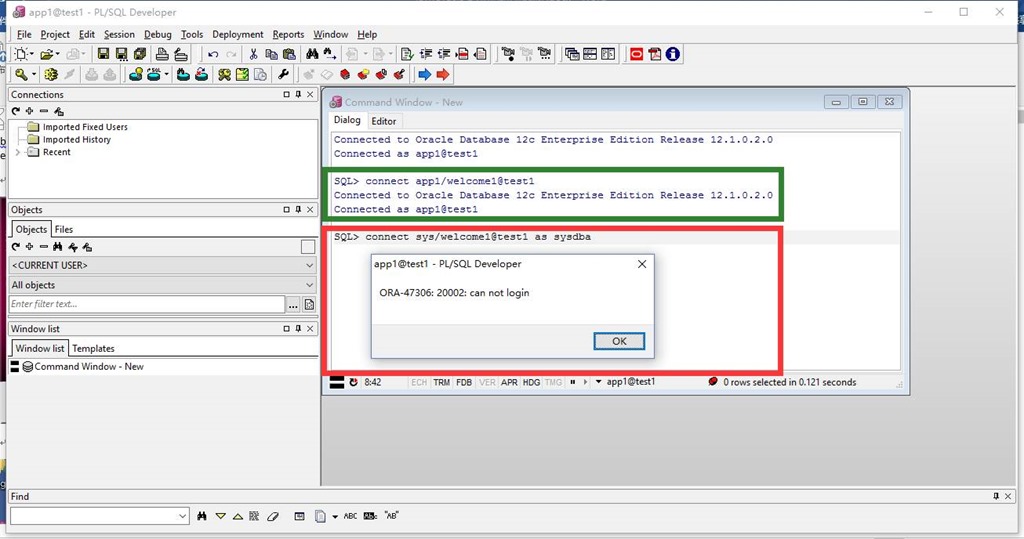Screen dimensions: 1024x539
Task: Click the Open folder toolbar icon
Action: point(46,54)
